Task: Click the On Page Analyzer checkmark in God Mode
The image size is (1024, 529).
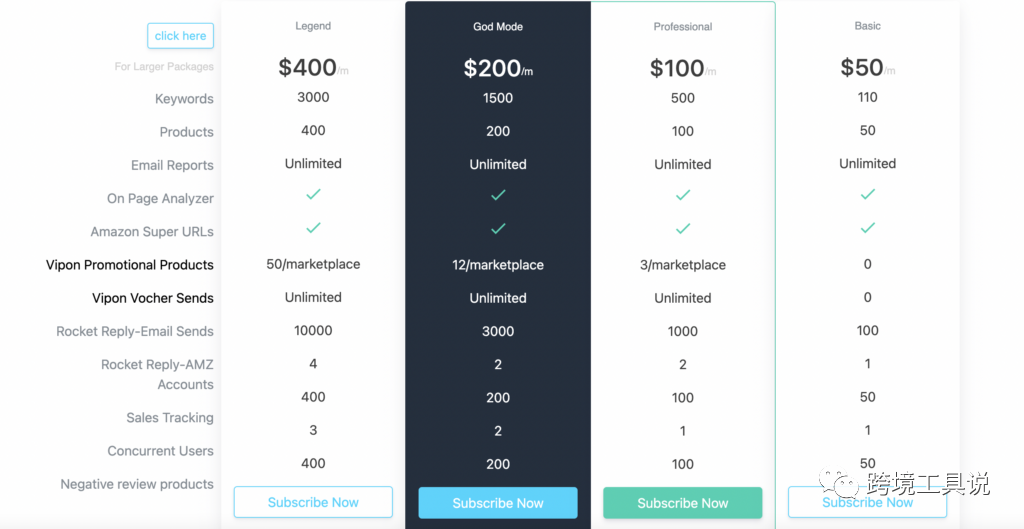Action: pyautogui.click(x=498, y=195)
